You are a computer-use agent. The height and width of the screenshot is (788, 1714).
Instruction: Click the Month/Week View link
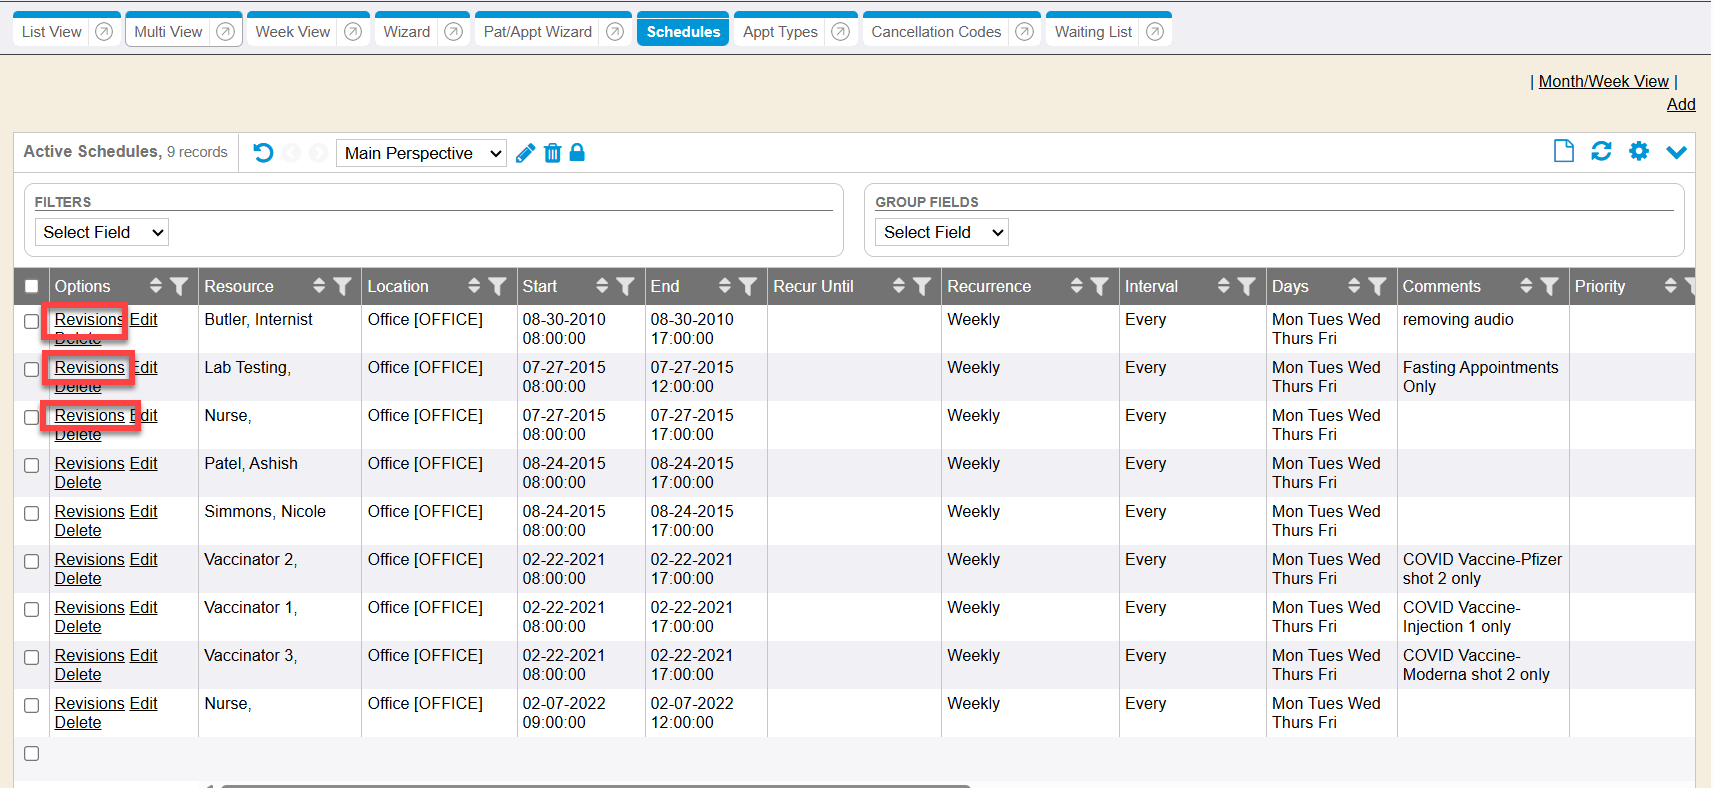[1603, 81]
